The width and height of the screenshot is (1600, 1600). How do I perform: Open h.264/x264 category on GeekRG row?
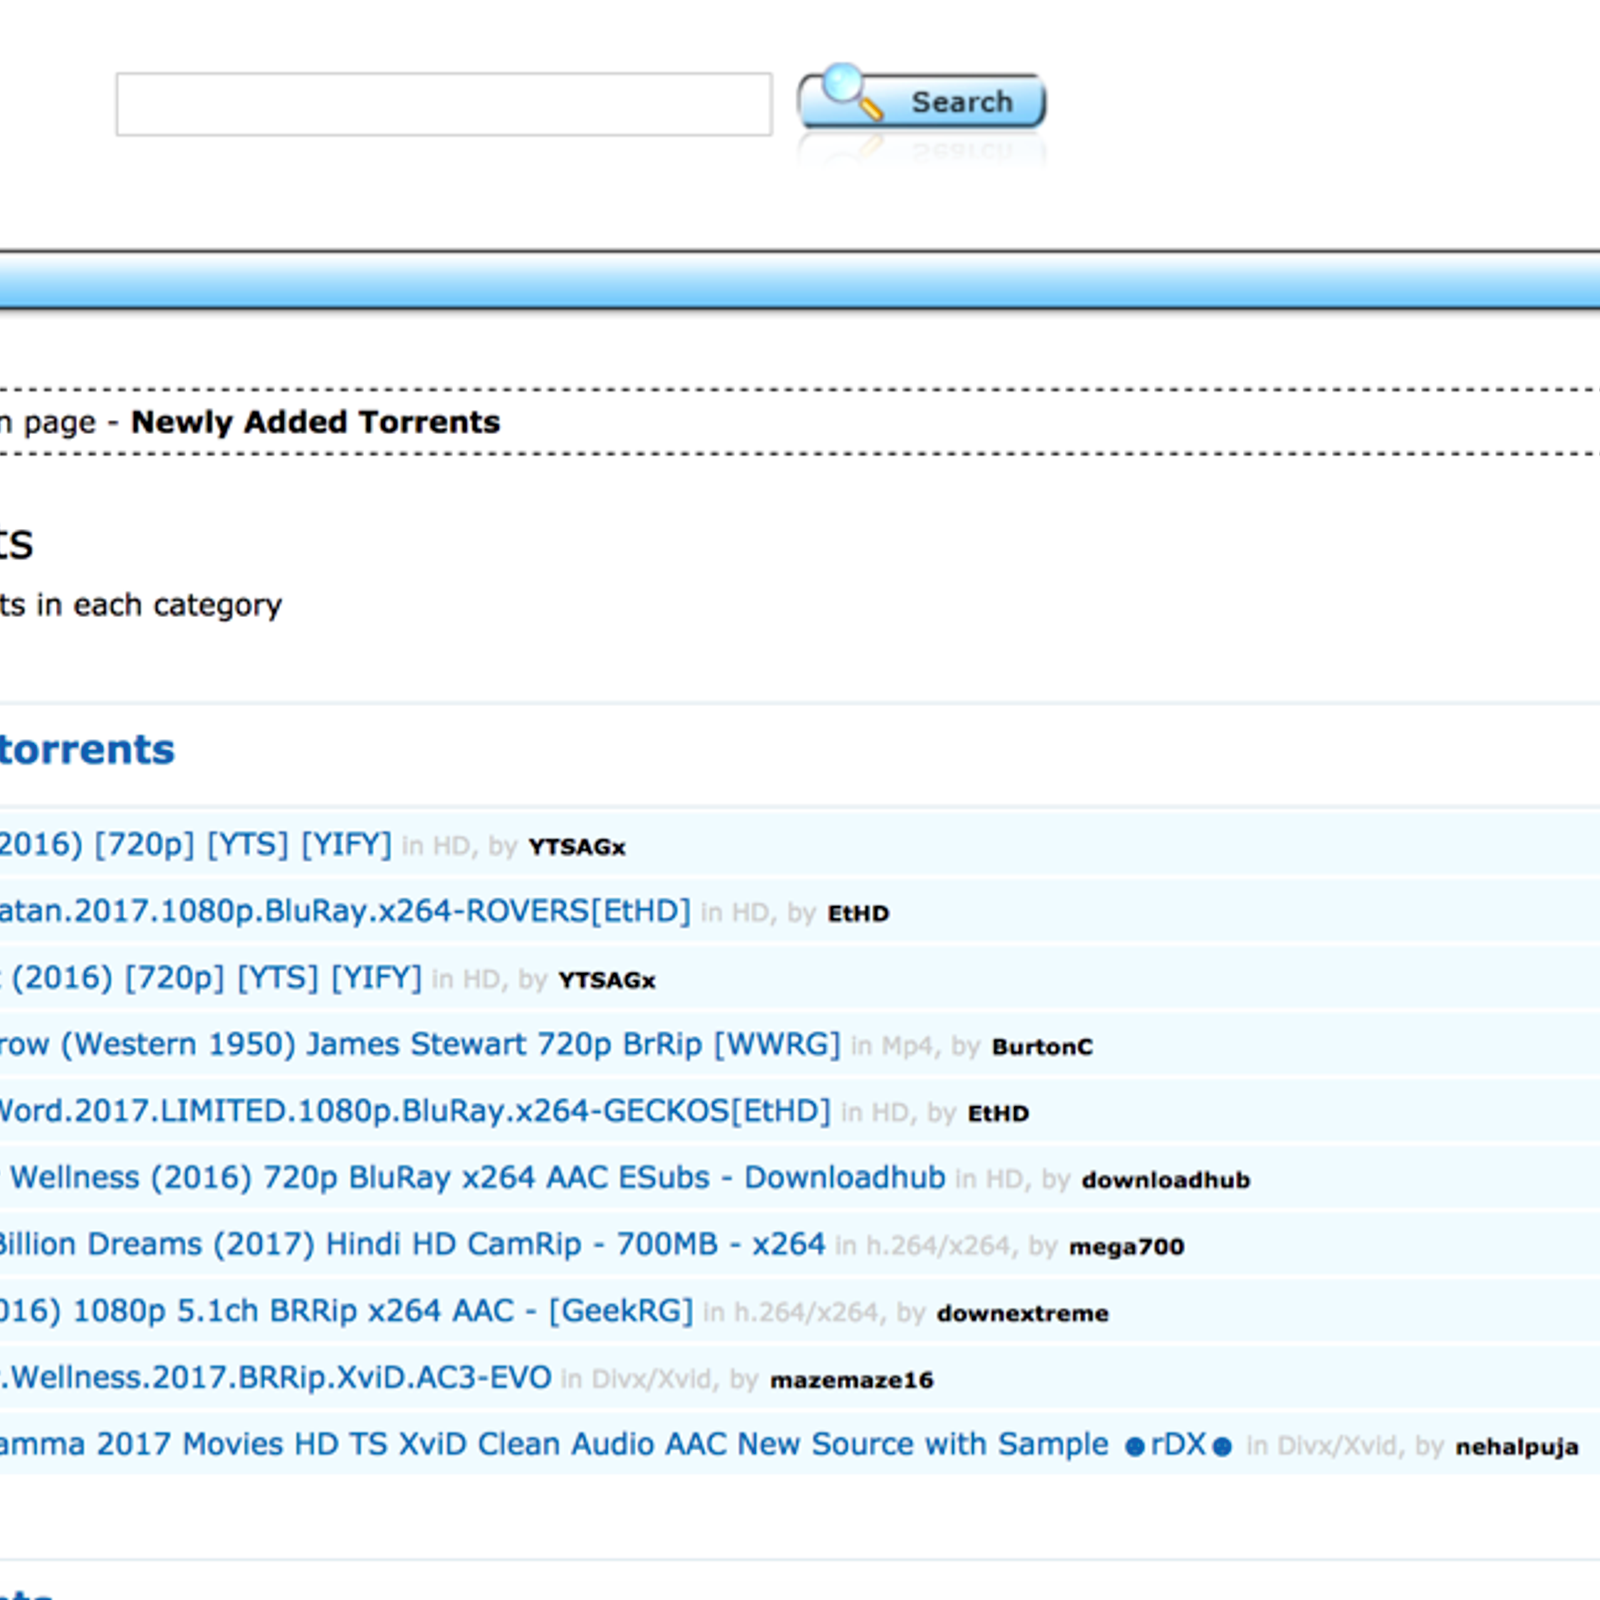[806, 1314]
